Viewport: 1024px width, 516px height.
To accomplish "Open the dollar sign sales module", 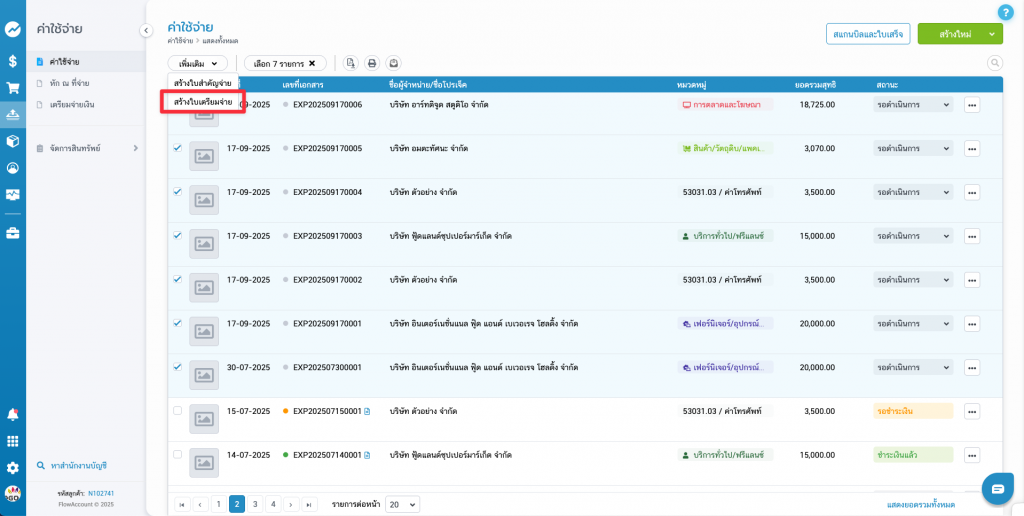I will [x=13, y=61].
